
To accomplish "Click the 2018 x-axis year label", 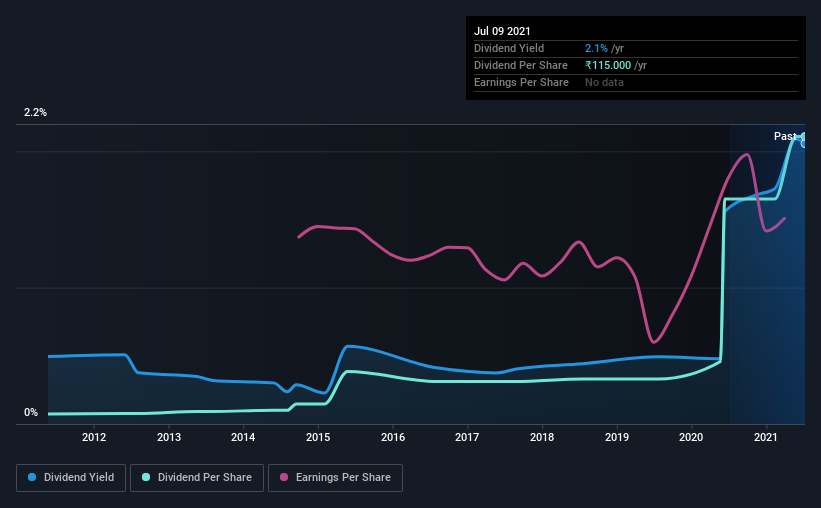I will tap(542, 437).
